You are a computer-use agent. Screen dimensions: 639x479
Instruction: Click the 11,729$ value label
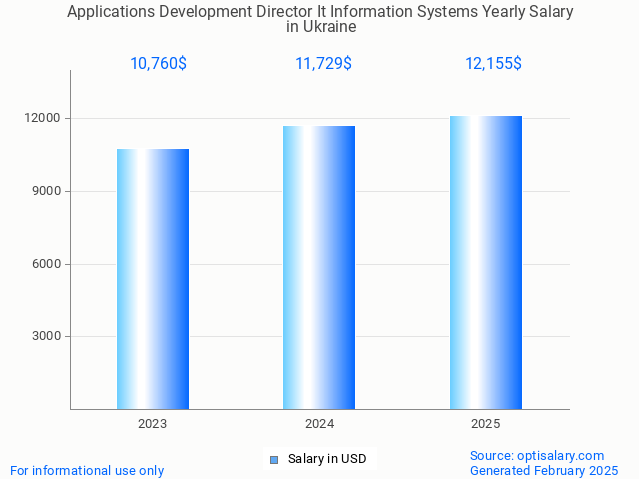pyautogui.click(x=324, y=64)
